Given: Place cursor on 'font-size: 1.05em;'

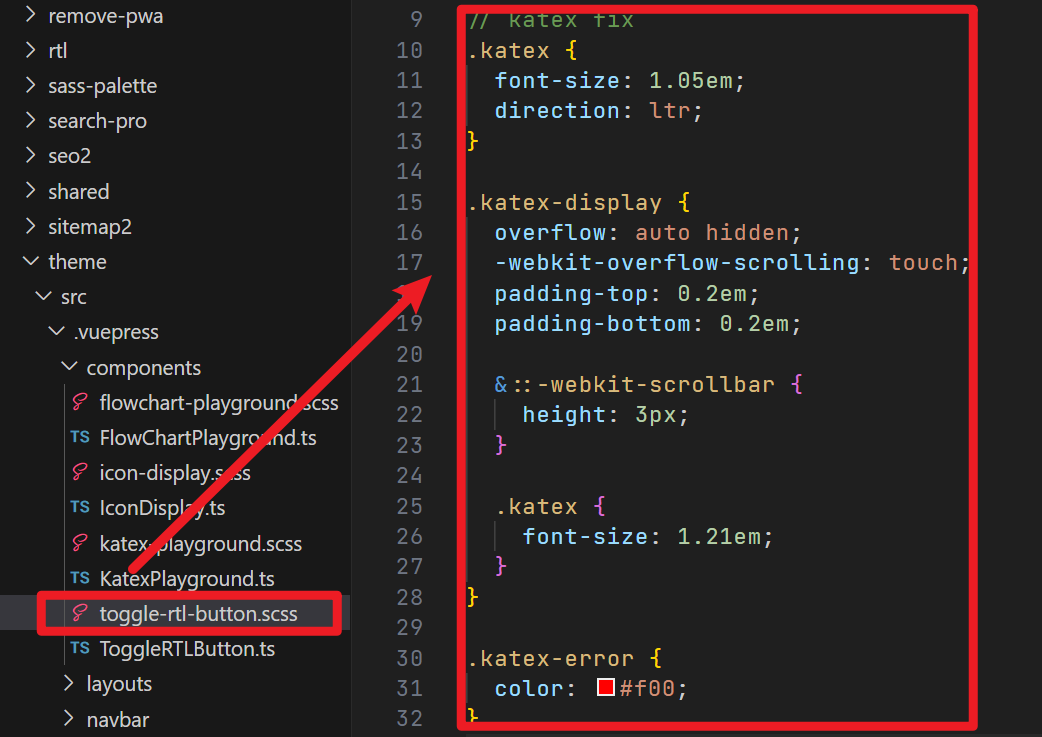Looking at the screenshot, I should click(620, 80).
